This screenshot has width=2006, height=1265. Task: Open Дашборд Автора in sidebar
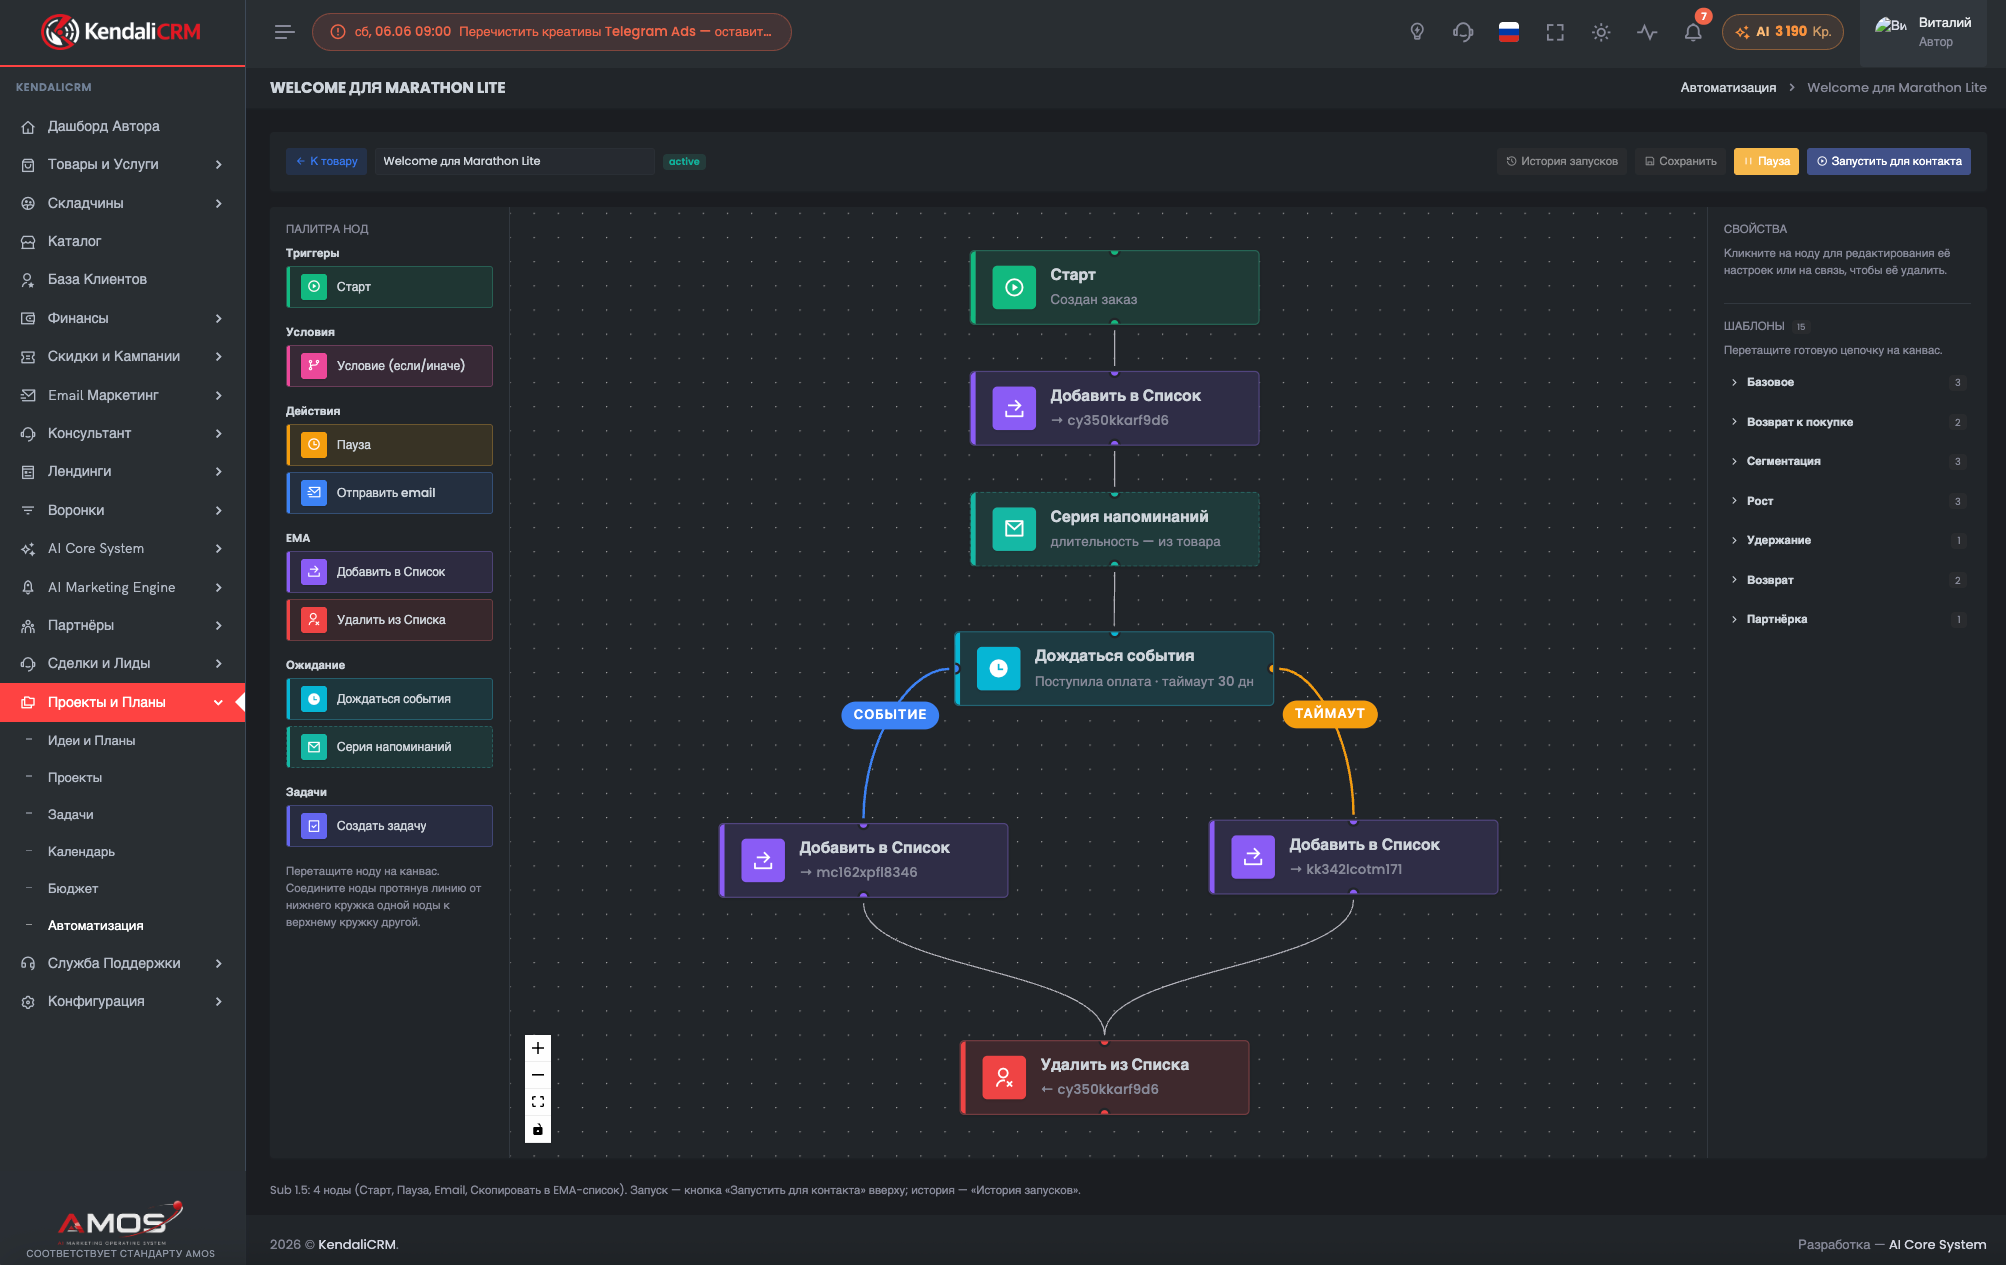click(122, 126)
